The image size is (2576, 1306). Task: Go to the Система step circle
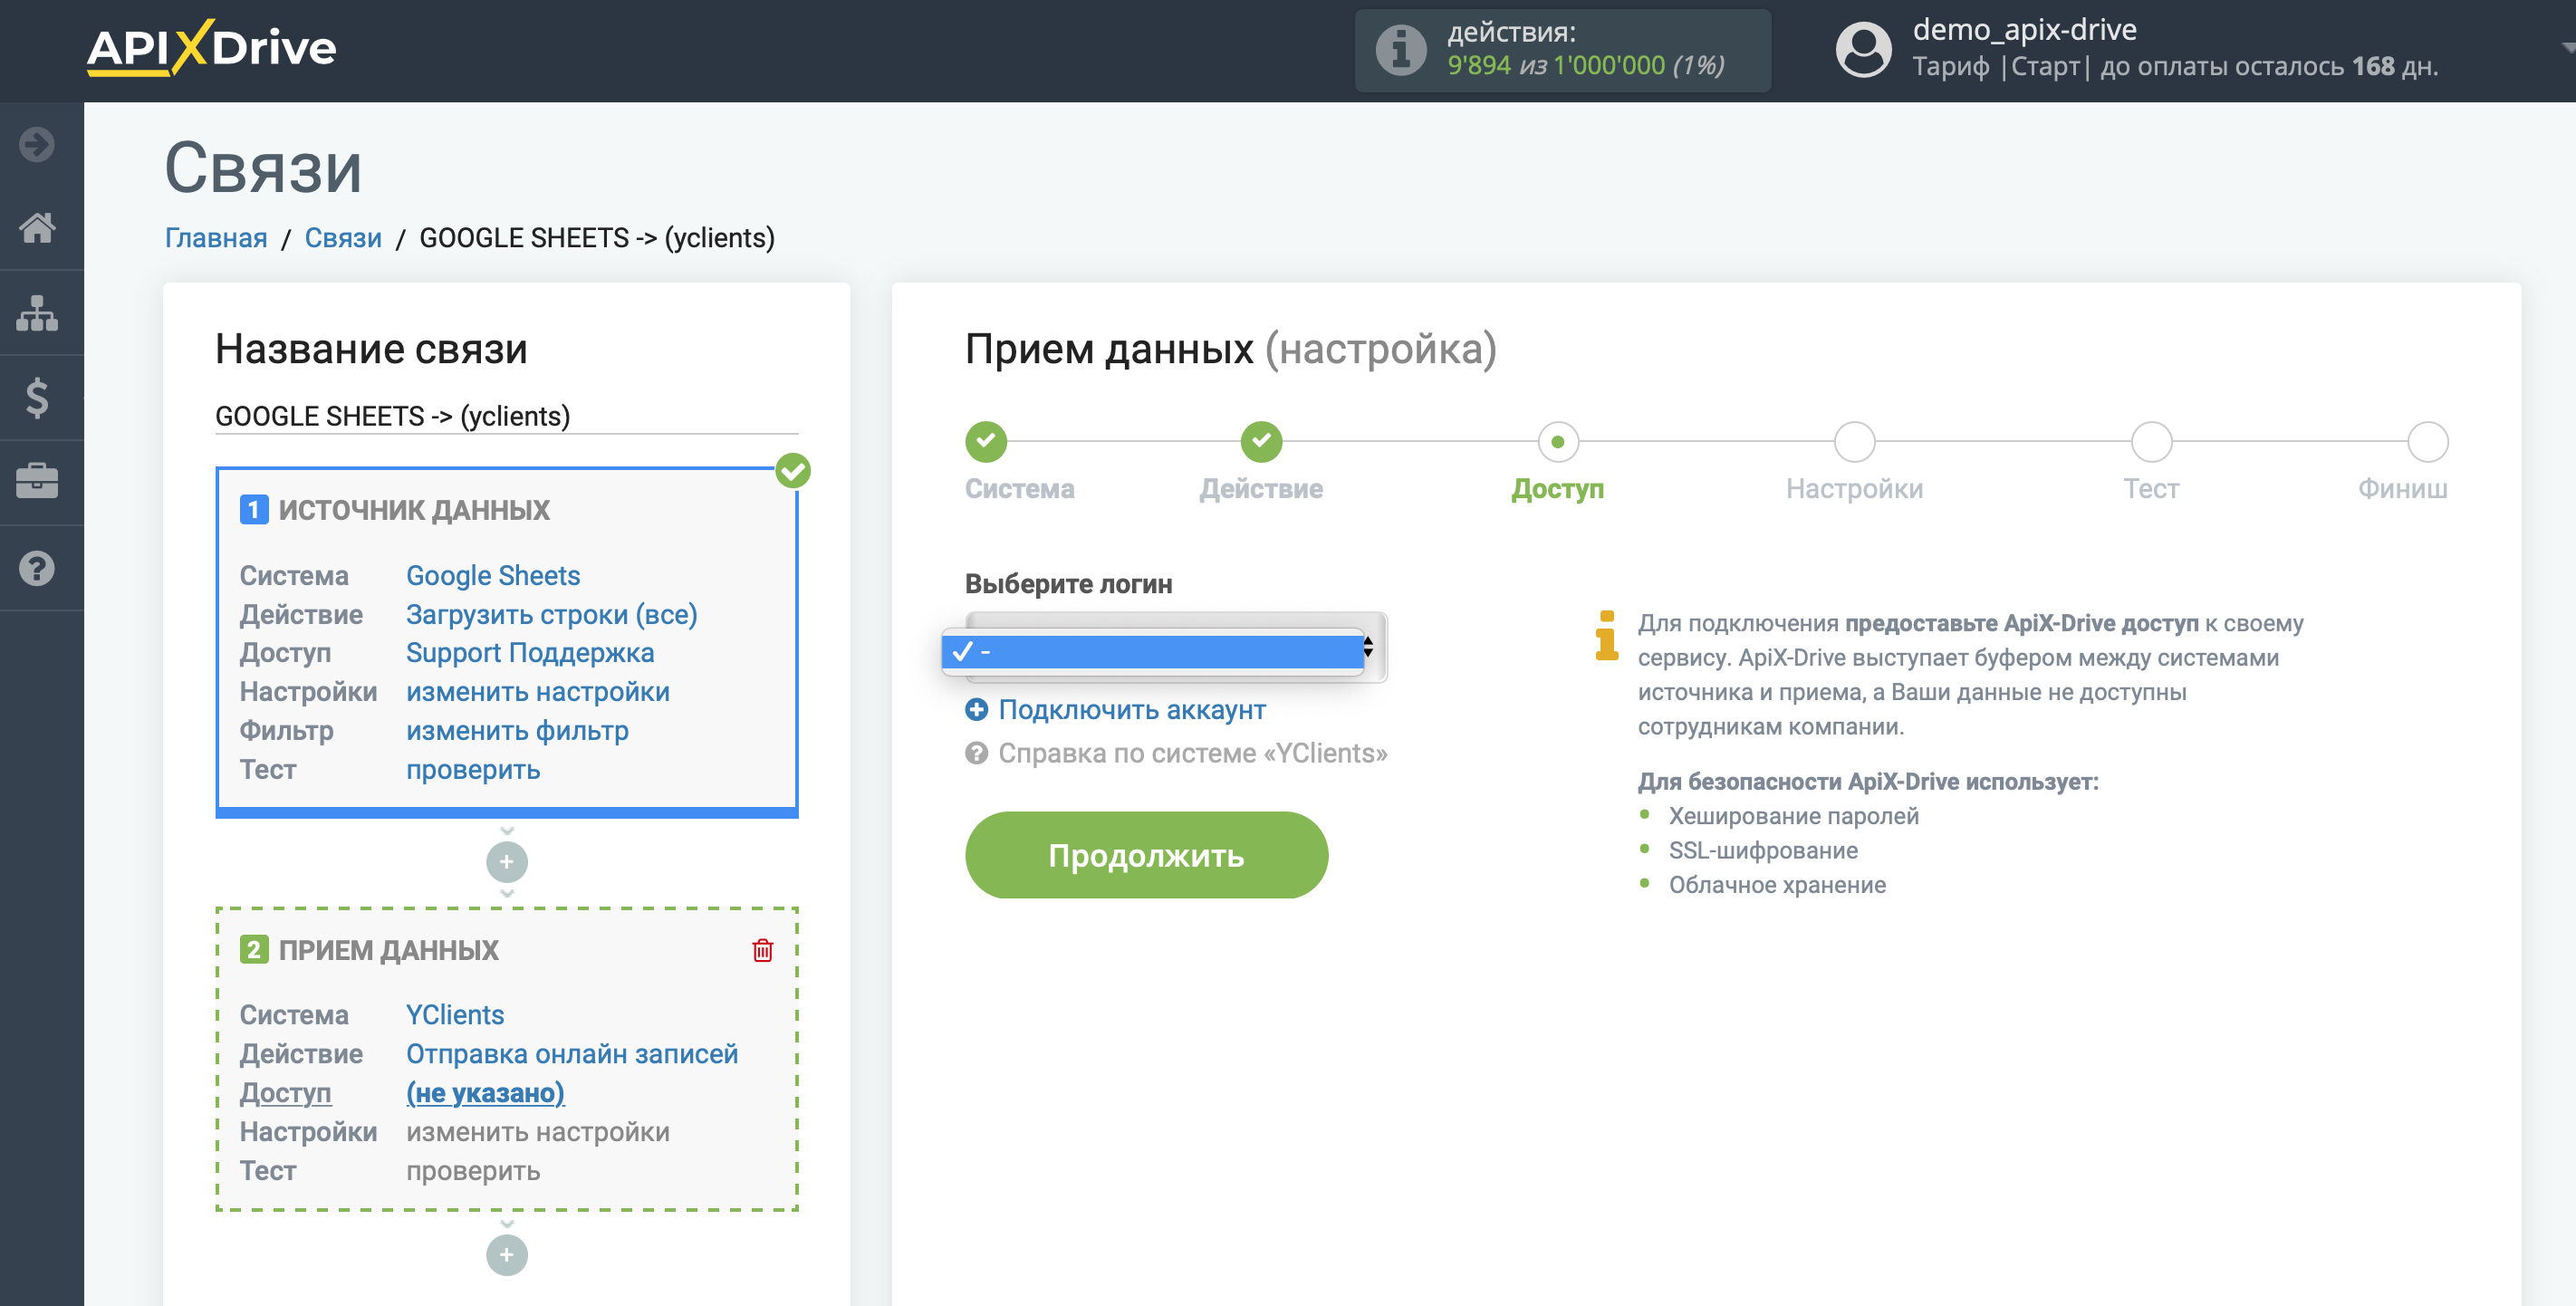pos(986,441)
